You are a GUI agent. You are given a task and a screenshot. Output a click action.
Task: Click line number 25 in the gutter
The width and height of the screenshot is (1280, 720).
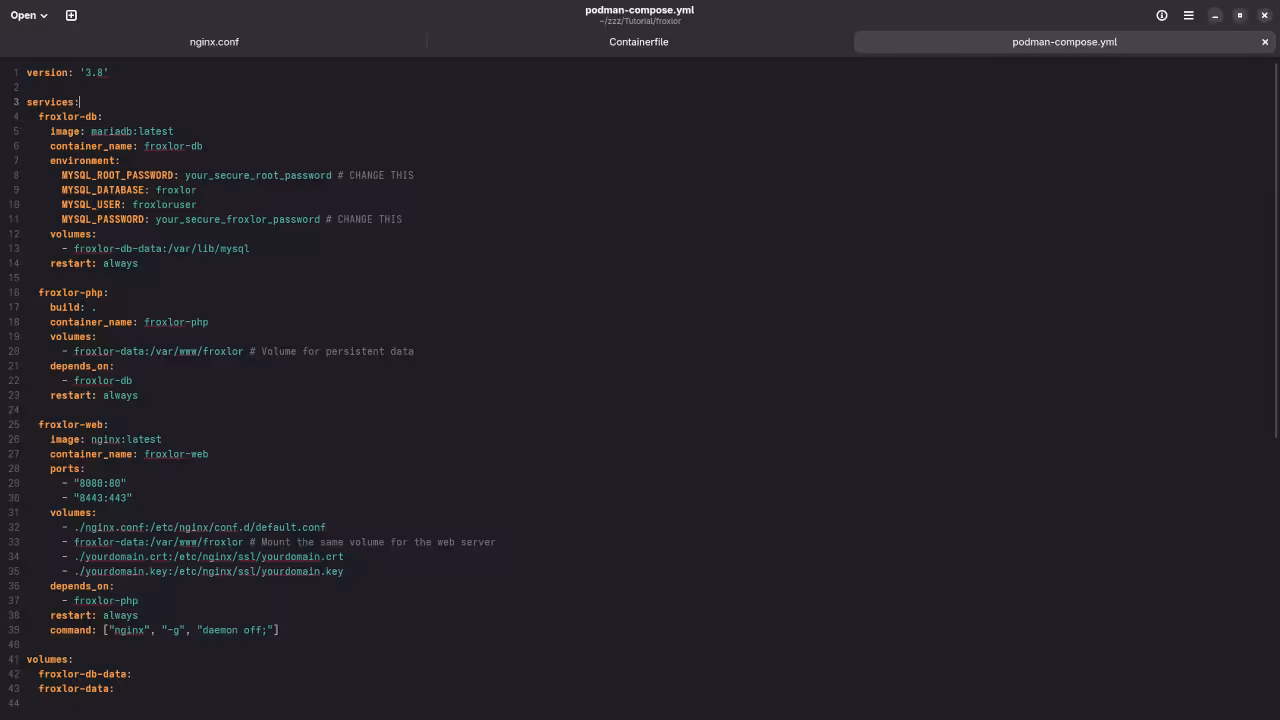click(x=14, y=425)
